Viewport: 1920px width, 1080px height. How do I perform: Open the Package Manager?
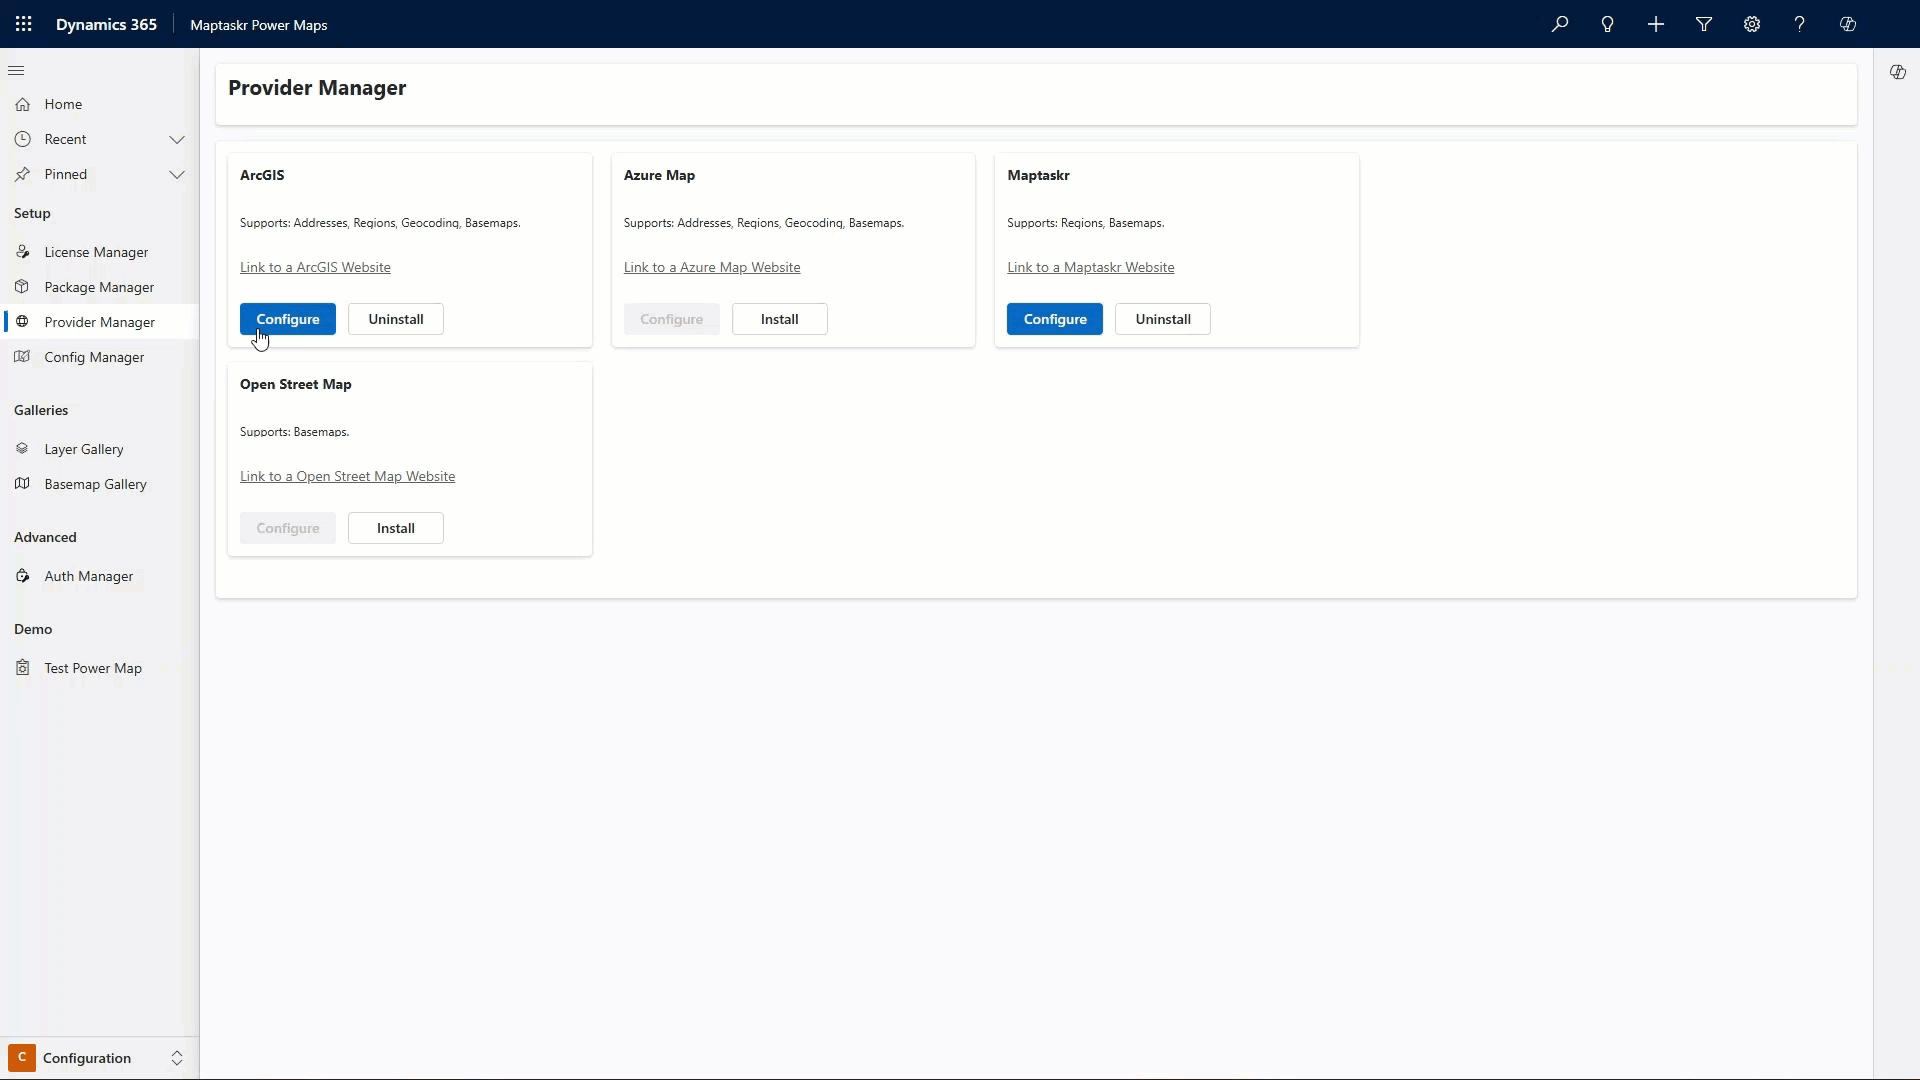pyautogui.click(x=98, y=286)
